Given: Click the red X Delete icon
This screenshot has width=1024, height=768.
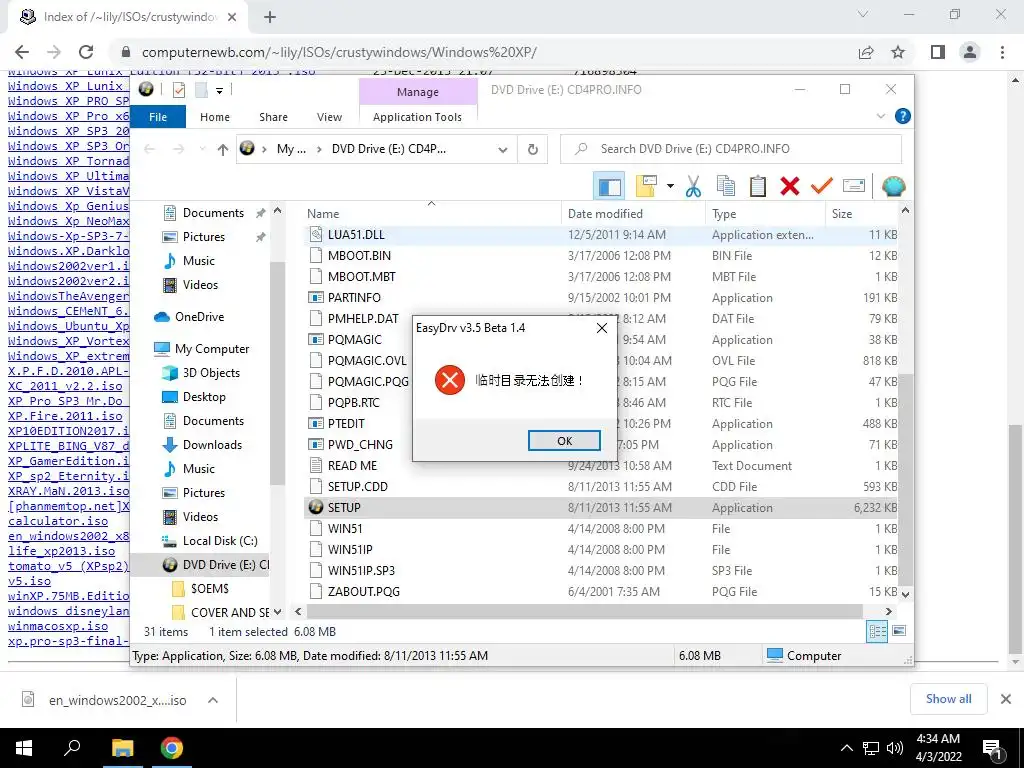Looking at the screenshot, I should coord(790,186).
